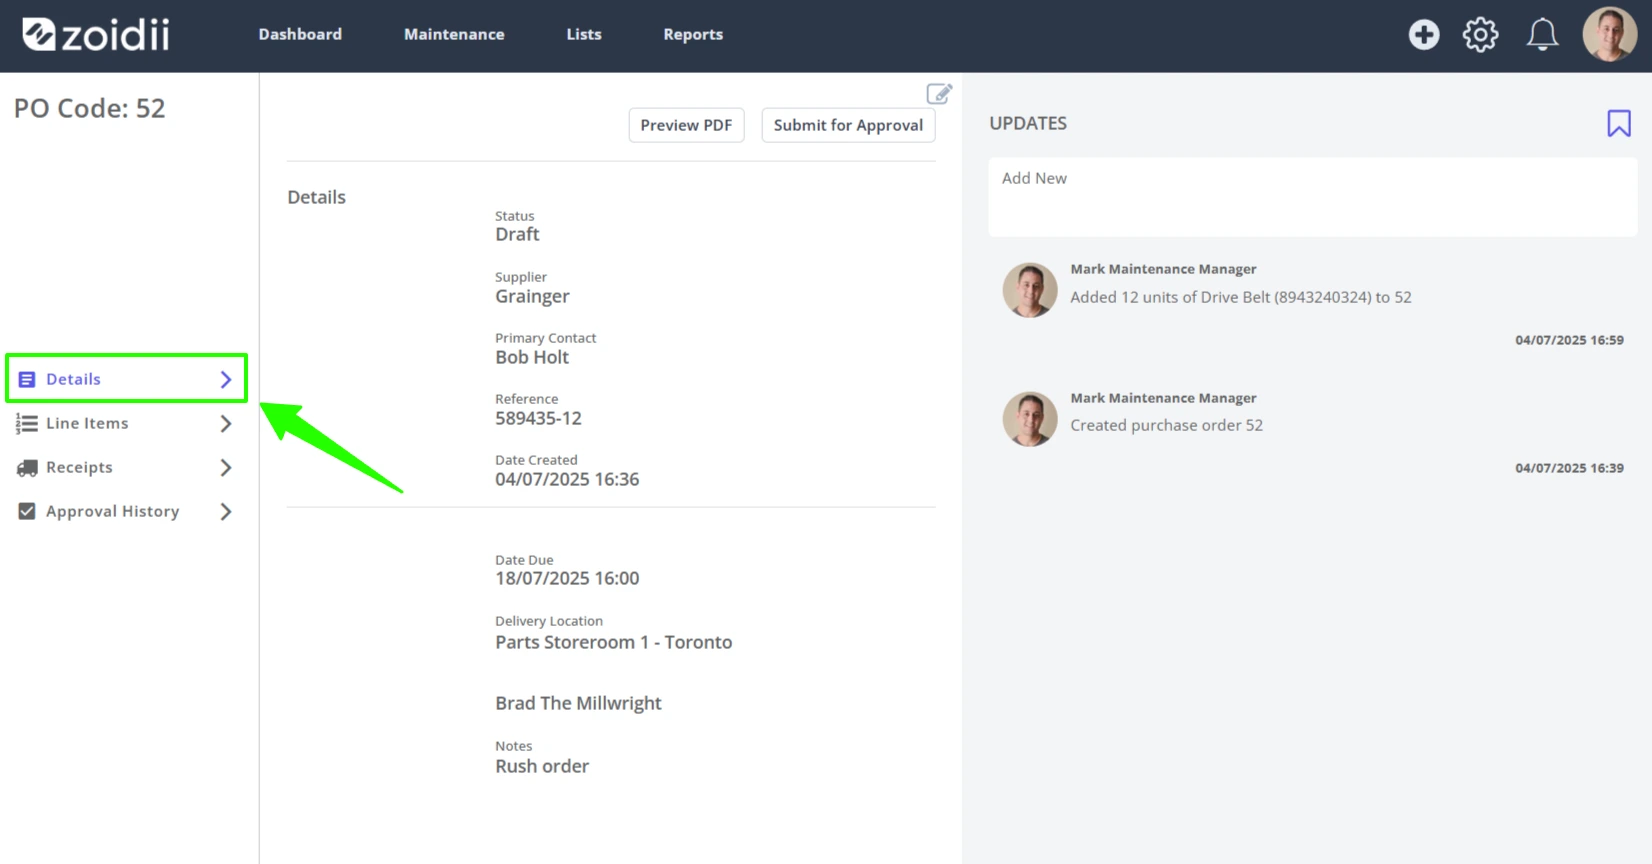Click 'Parts Storeroom 1 - Toronto'
Image resolution: width=1652 pixels, height=864 pixels.
[613, 642]
